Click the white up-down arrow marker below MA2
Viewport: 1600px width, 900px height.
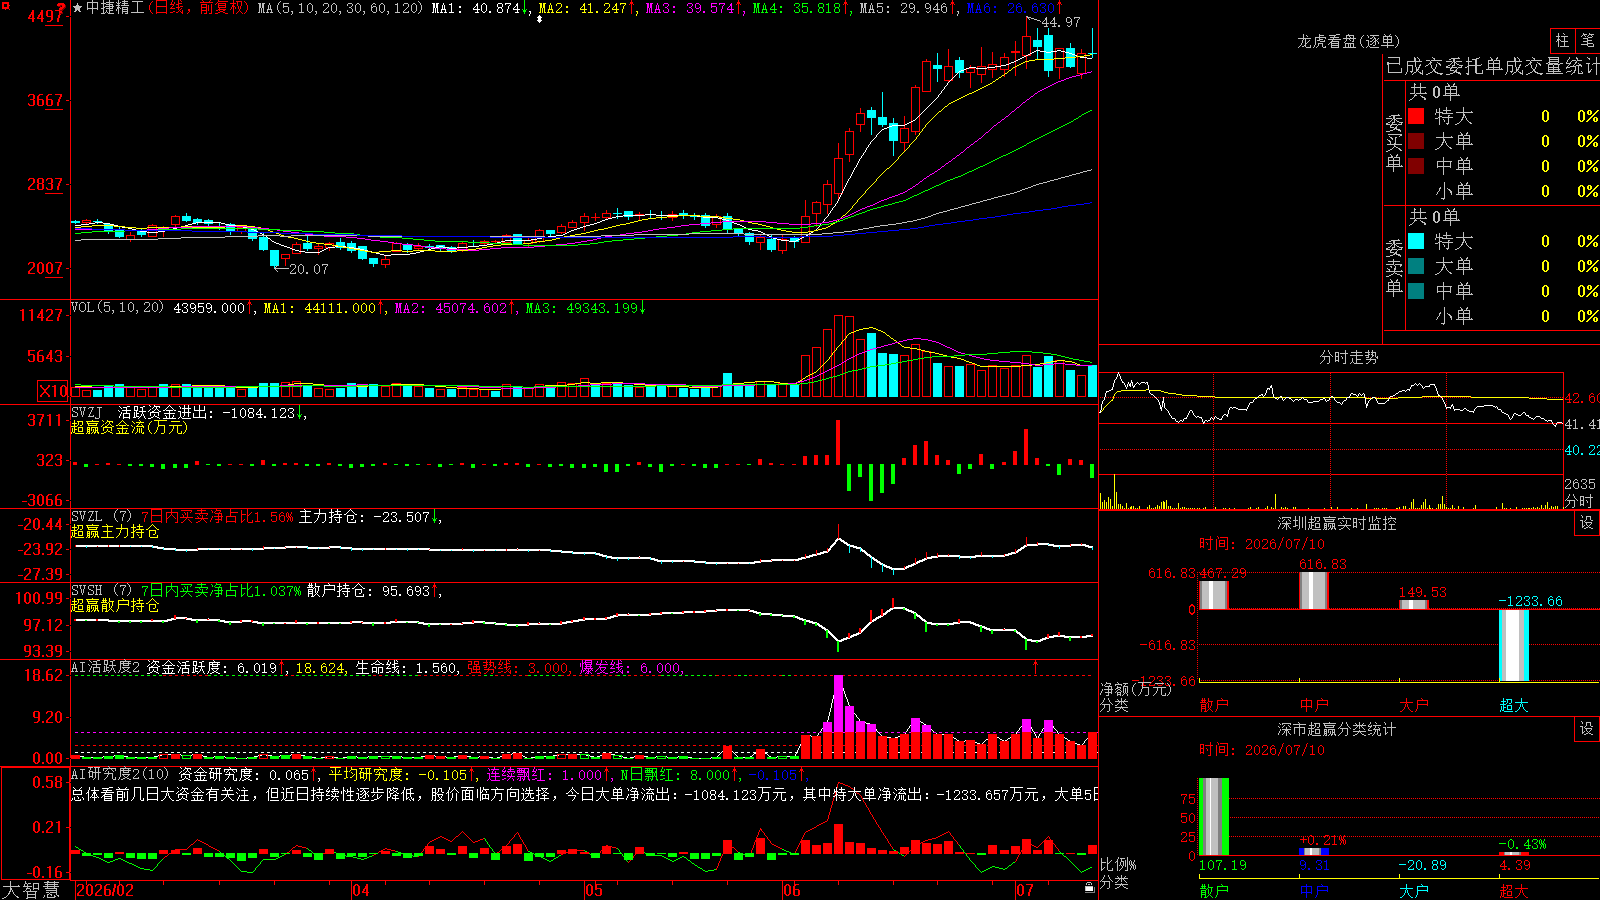[x=539, y=18]
